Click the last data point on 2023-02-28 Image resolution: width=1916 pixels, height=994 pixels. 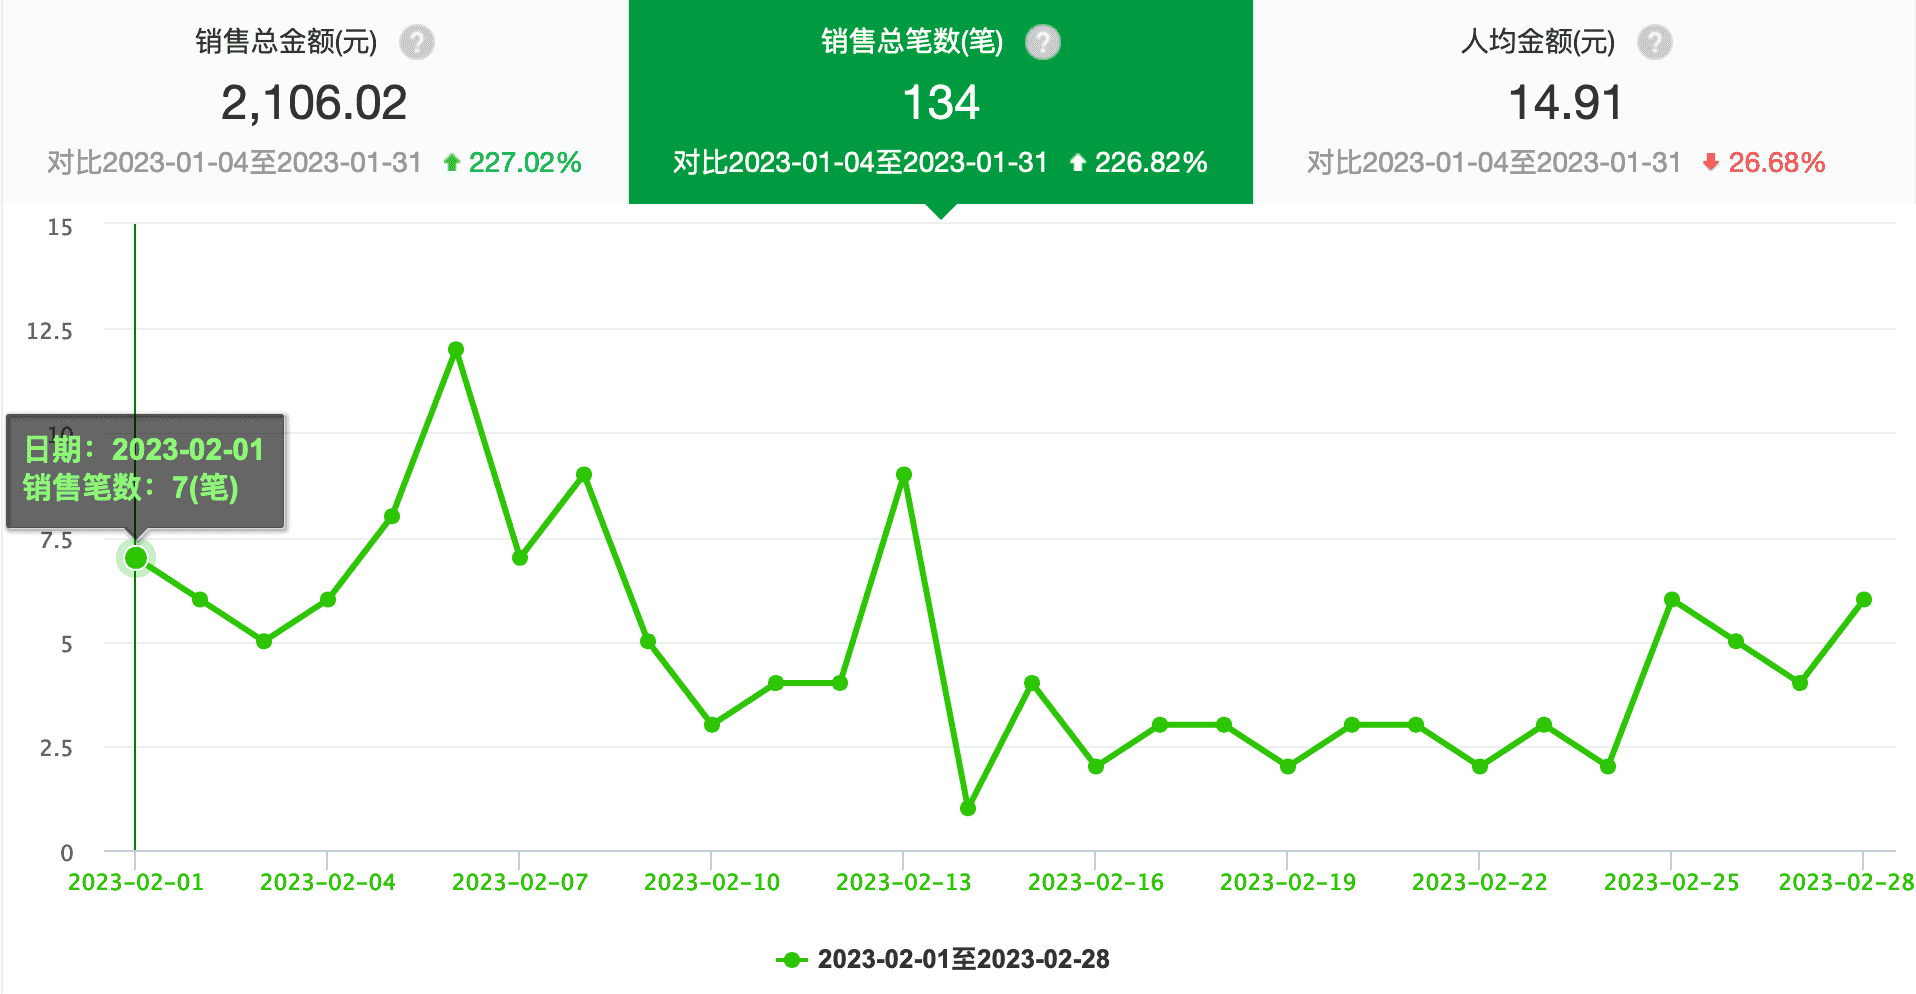point(1864,600)
